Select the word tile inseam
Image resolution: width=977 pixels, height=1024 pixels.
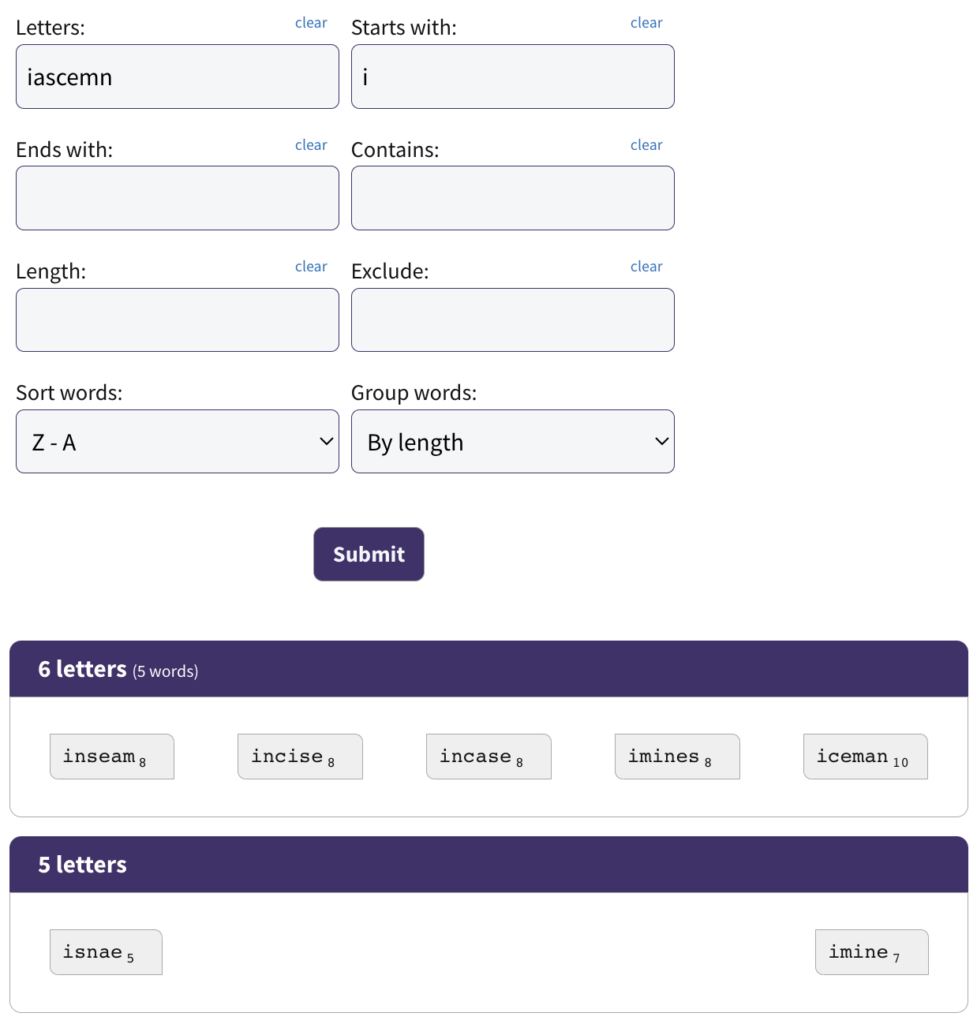click(x=111, y=757)
